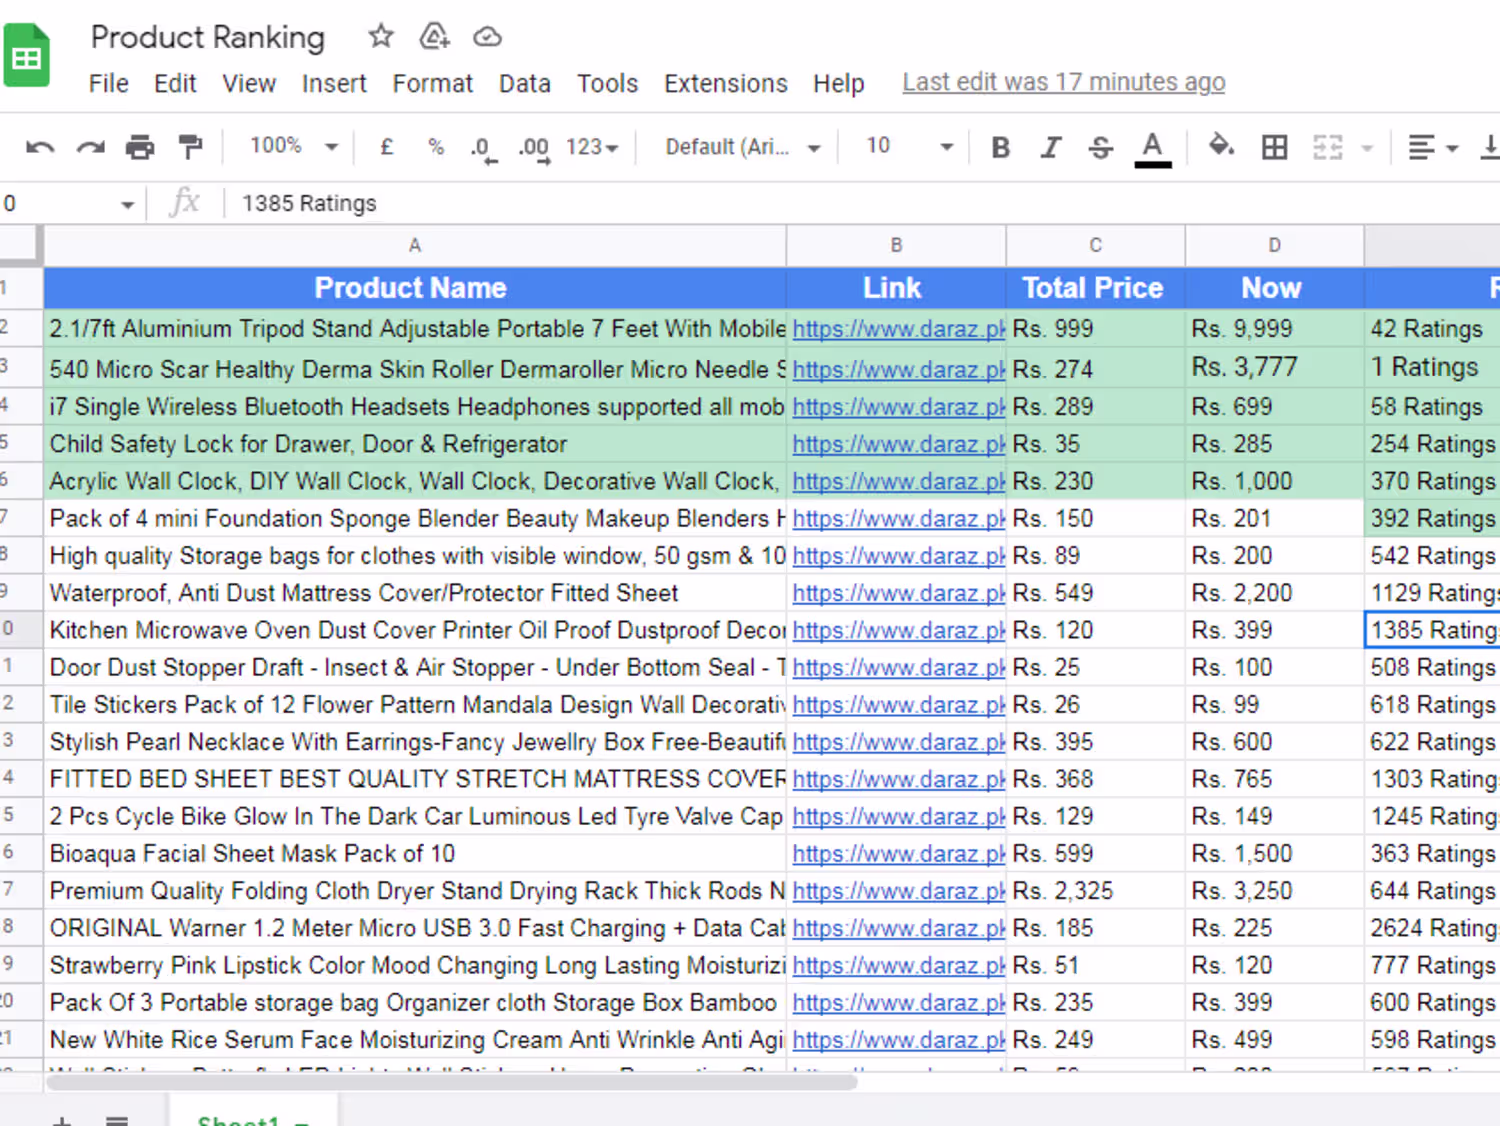Open the Extensions menu
The width and height of the screenshot is (1500, 1126).
(726, 83)
